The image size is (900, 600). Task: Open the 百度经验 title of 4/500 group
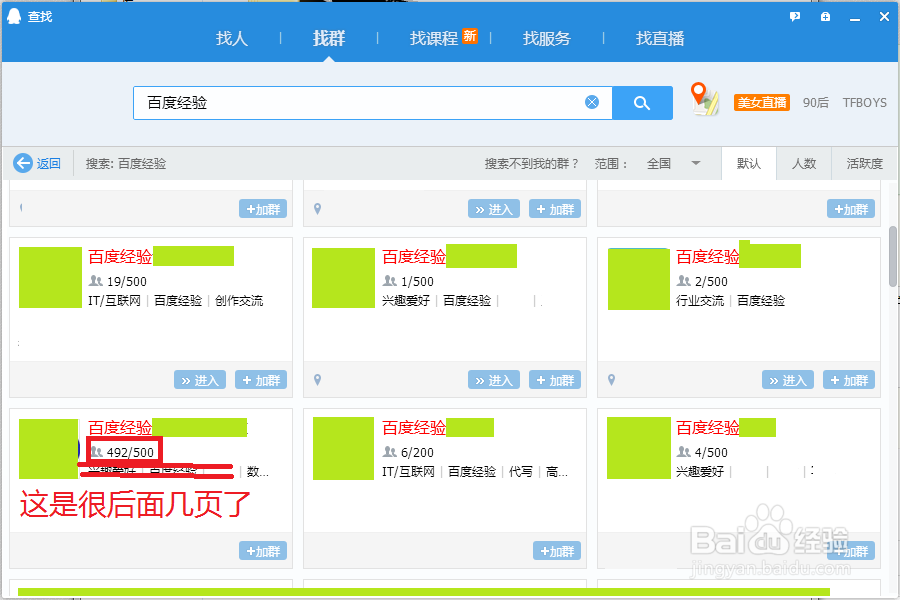click(x=708, y=428)
